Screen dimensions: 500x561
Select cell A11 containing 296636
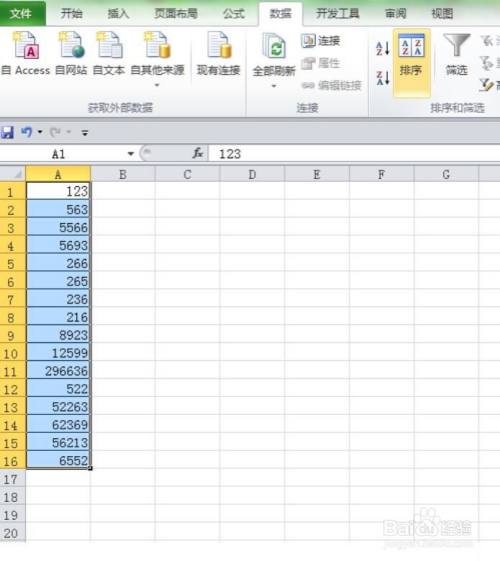58,371
